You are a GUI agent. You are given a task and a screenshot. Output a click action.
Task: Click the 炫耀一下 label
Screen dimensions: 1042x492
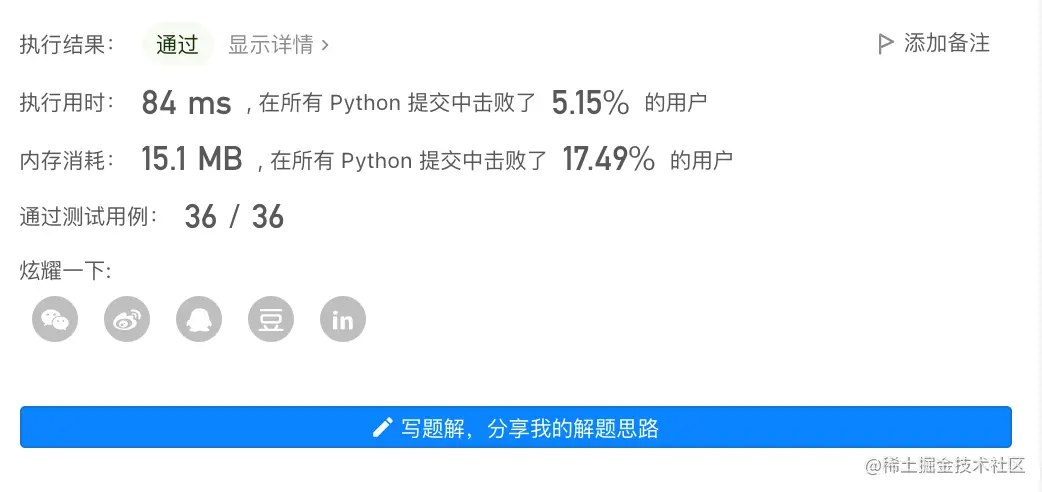click(x=65, y=270)
